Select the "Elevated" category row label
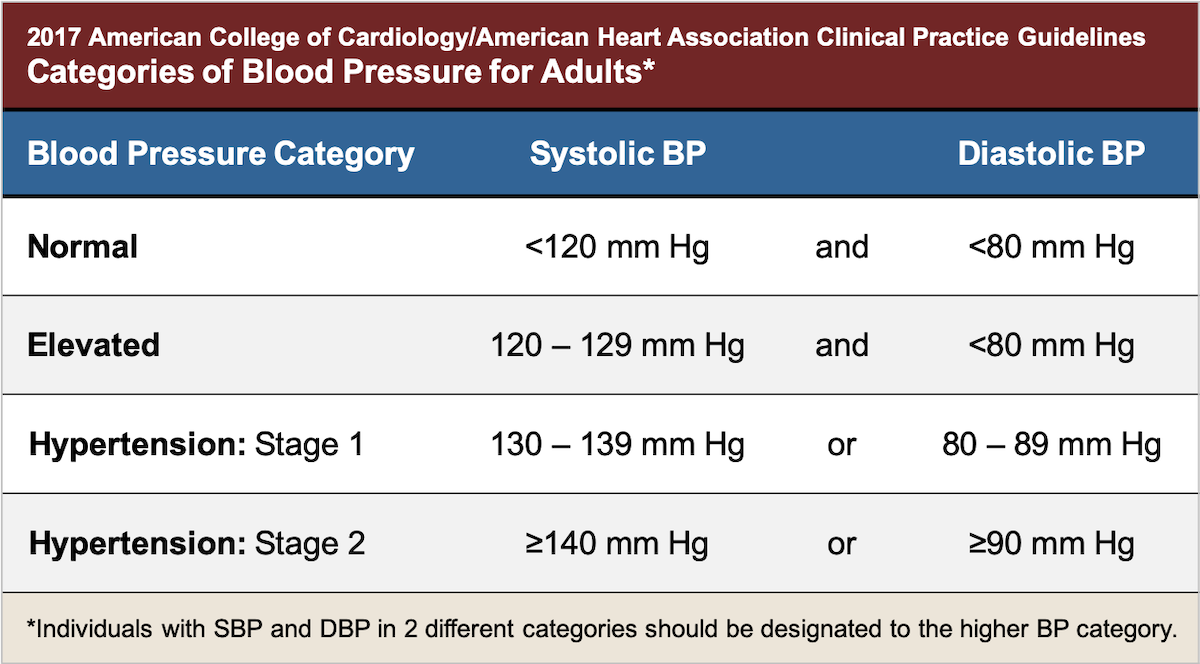Screen dimensions: 1200x664 94,345
